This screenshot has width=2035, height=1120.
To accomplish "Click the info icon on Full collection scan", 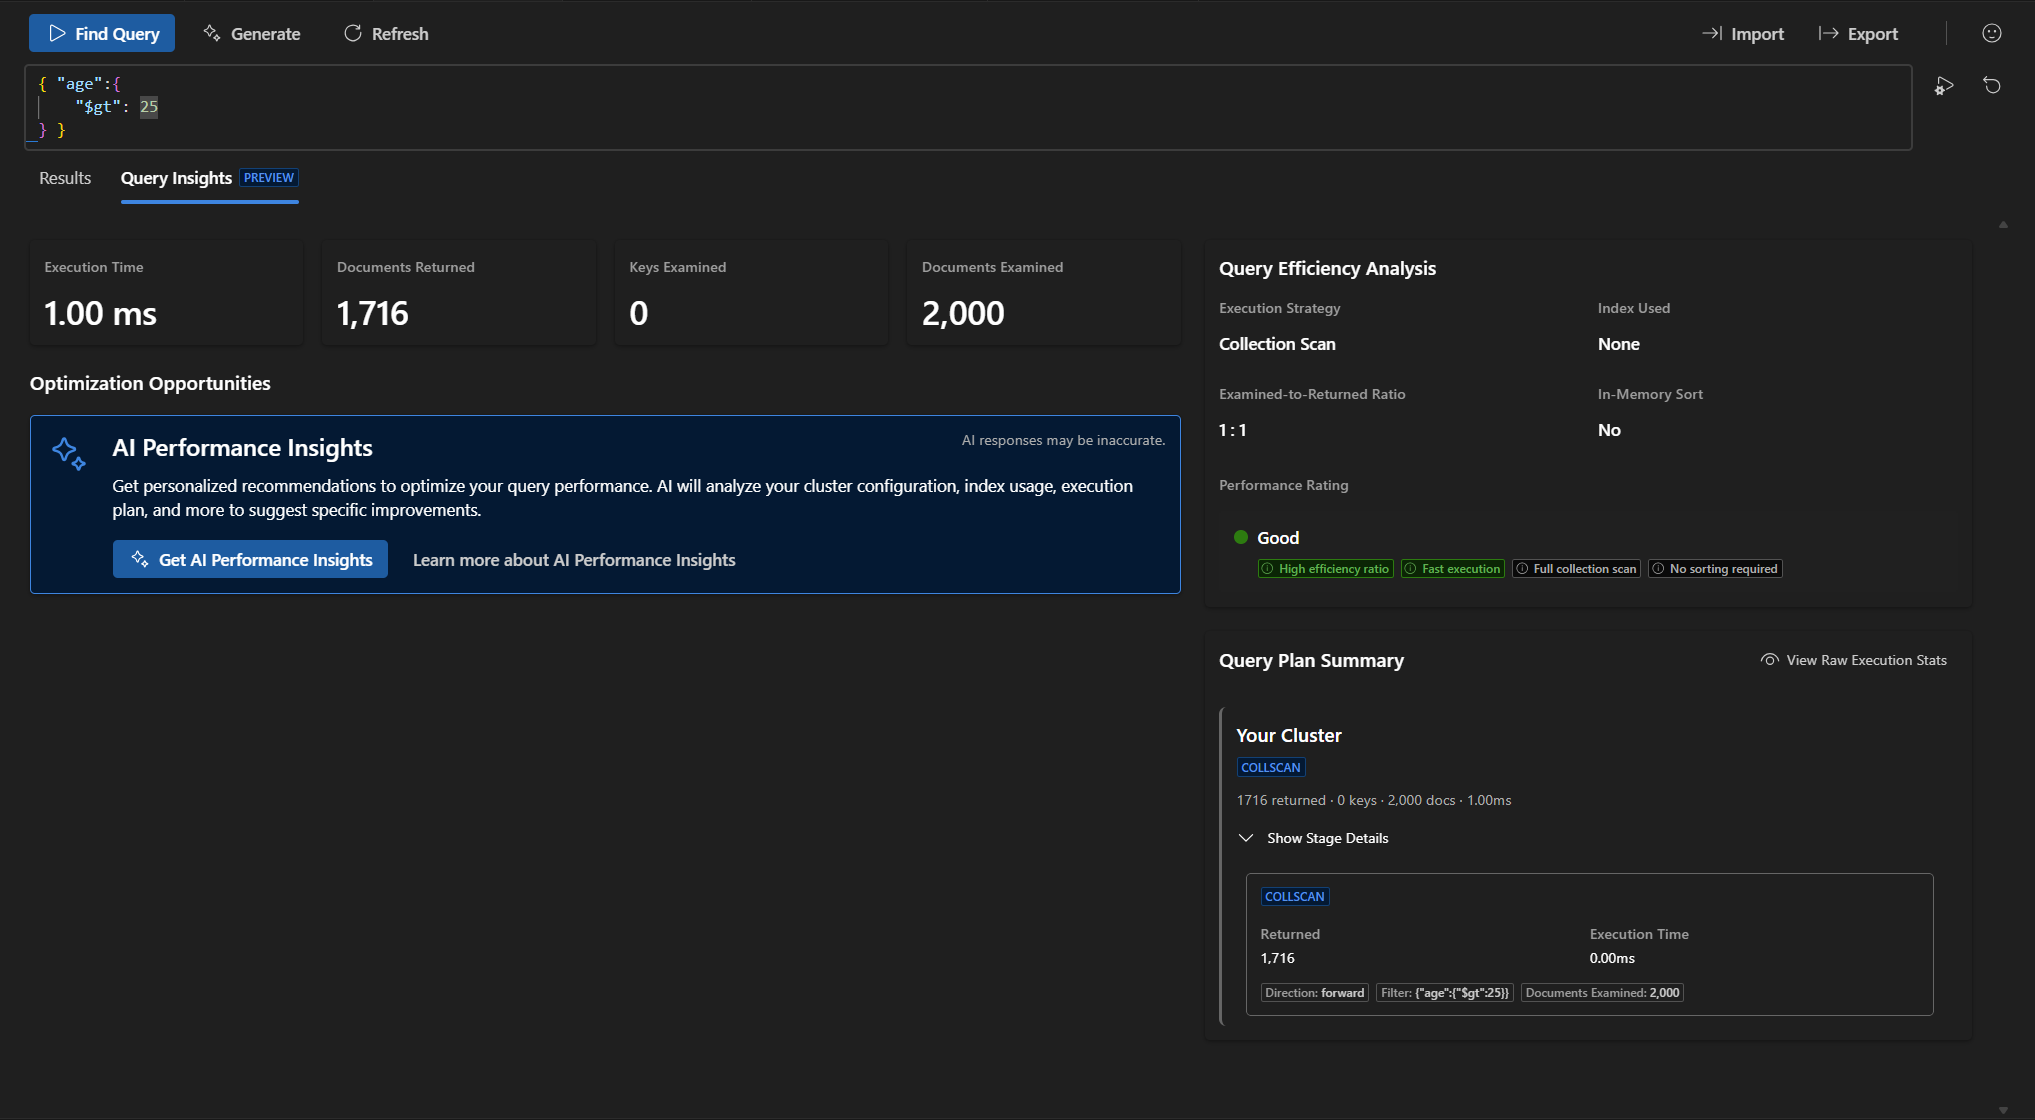I will tap(1522, 569).
